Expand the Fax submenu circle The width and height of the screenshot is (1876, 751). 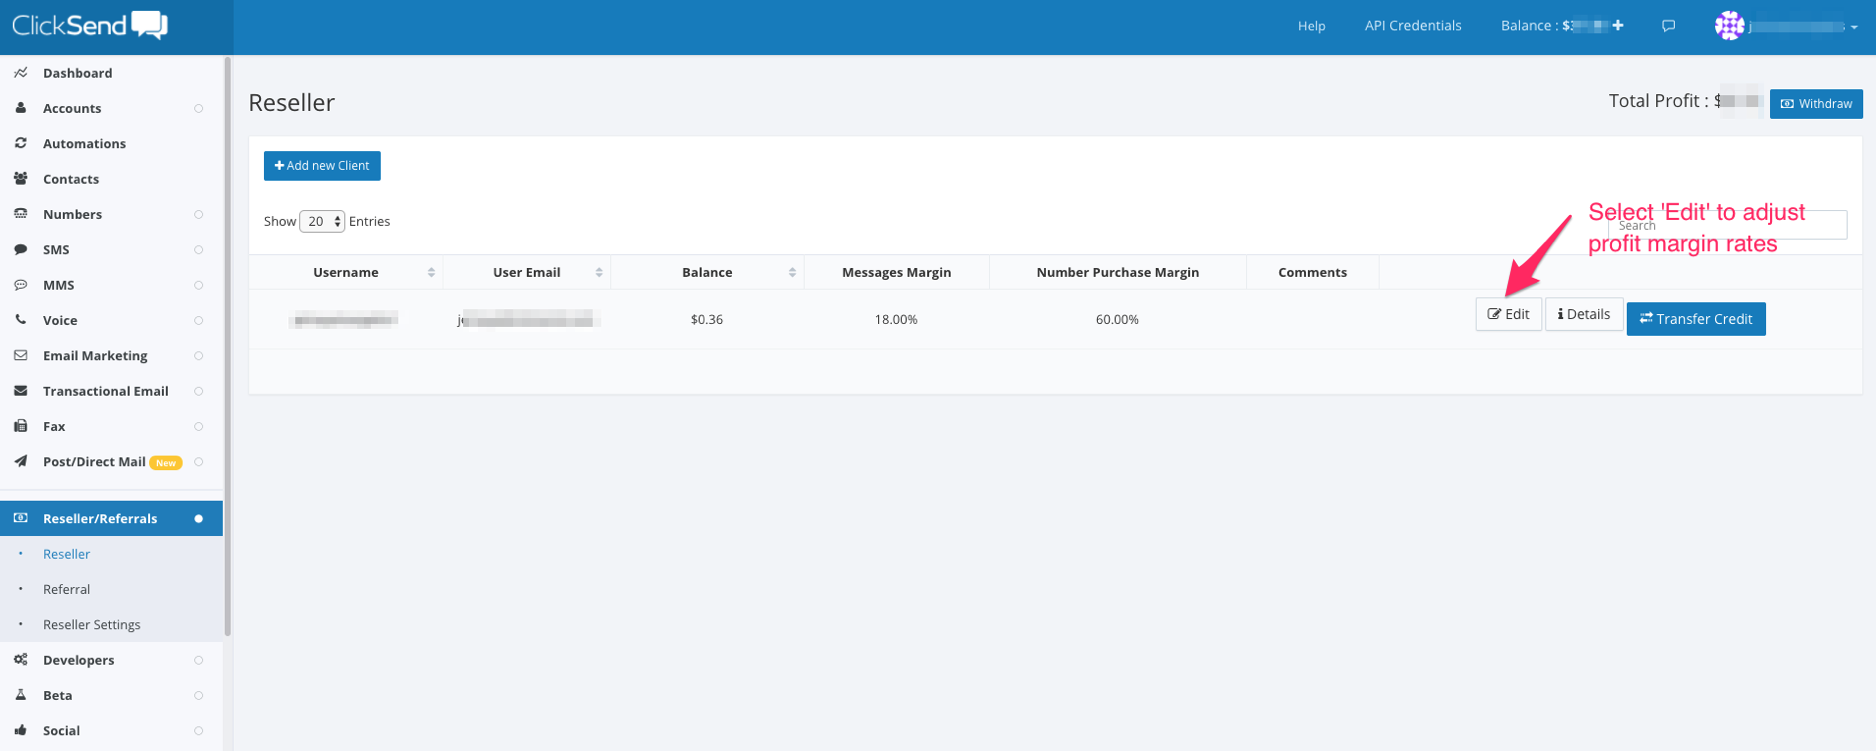[x=198, y=427]
